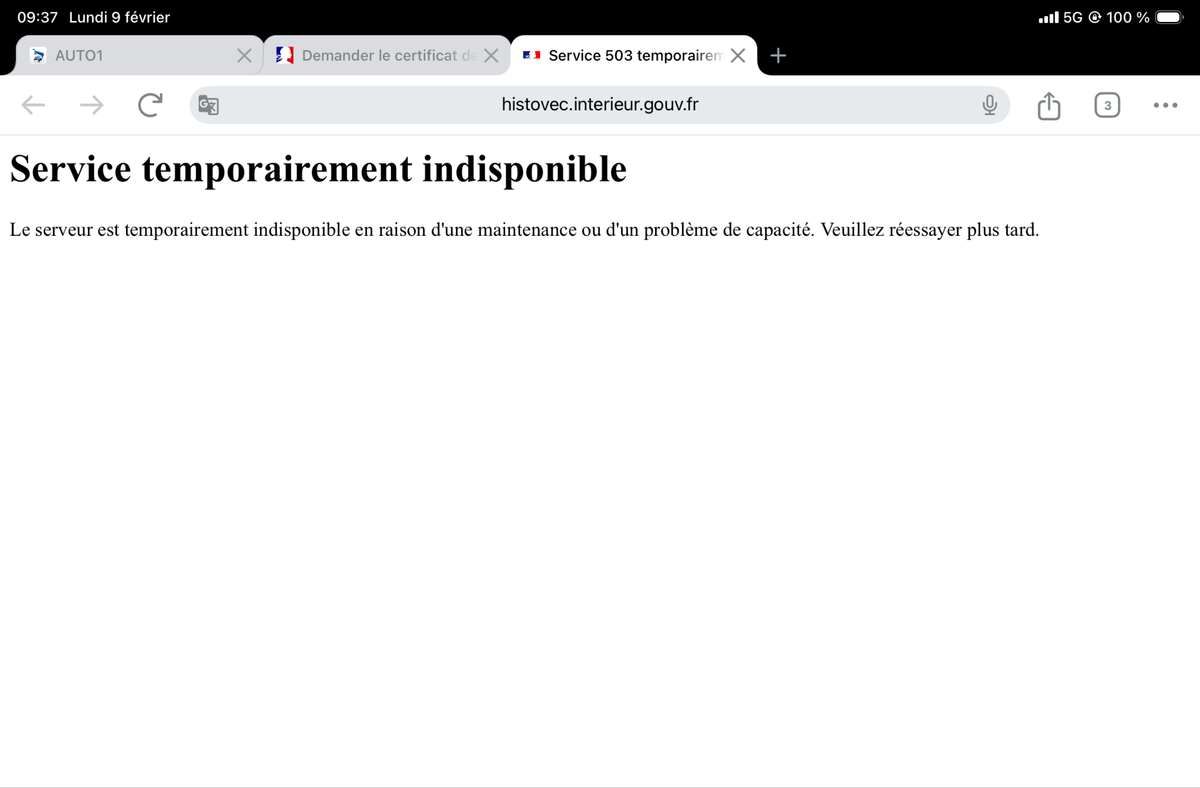Tap the microphone voice search icon
Screen dimensions: 1200x788
point(990,105)
